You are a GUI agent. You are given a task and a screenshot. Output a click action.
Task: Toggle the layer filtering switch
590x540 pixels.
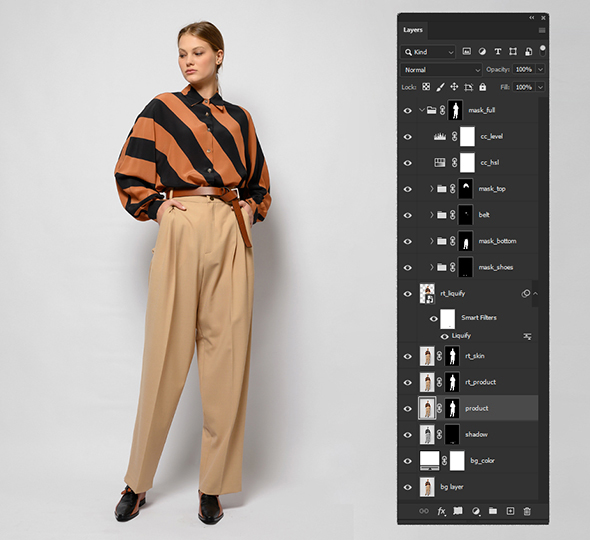tap(543, 51)
